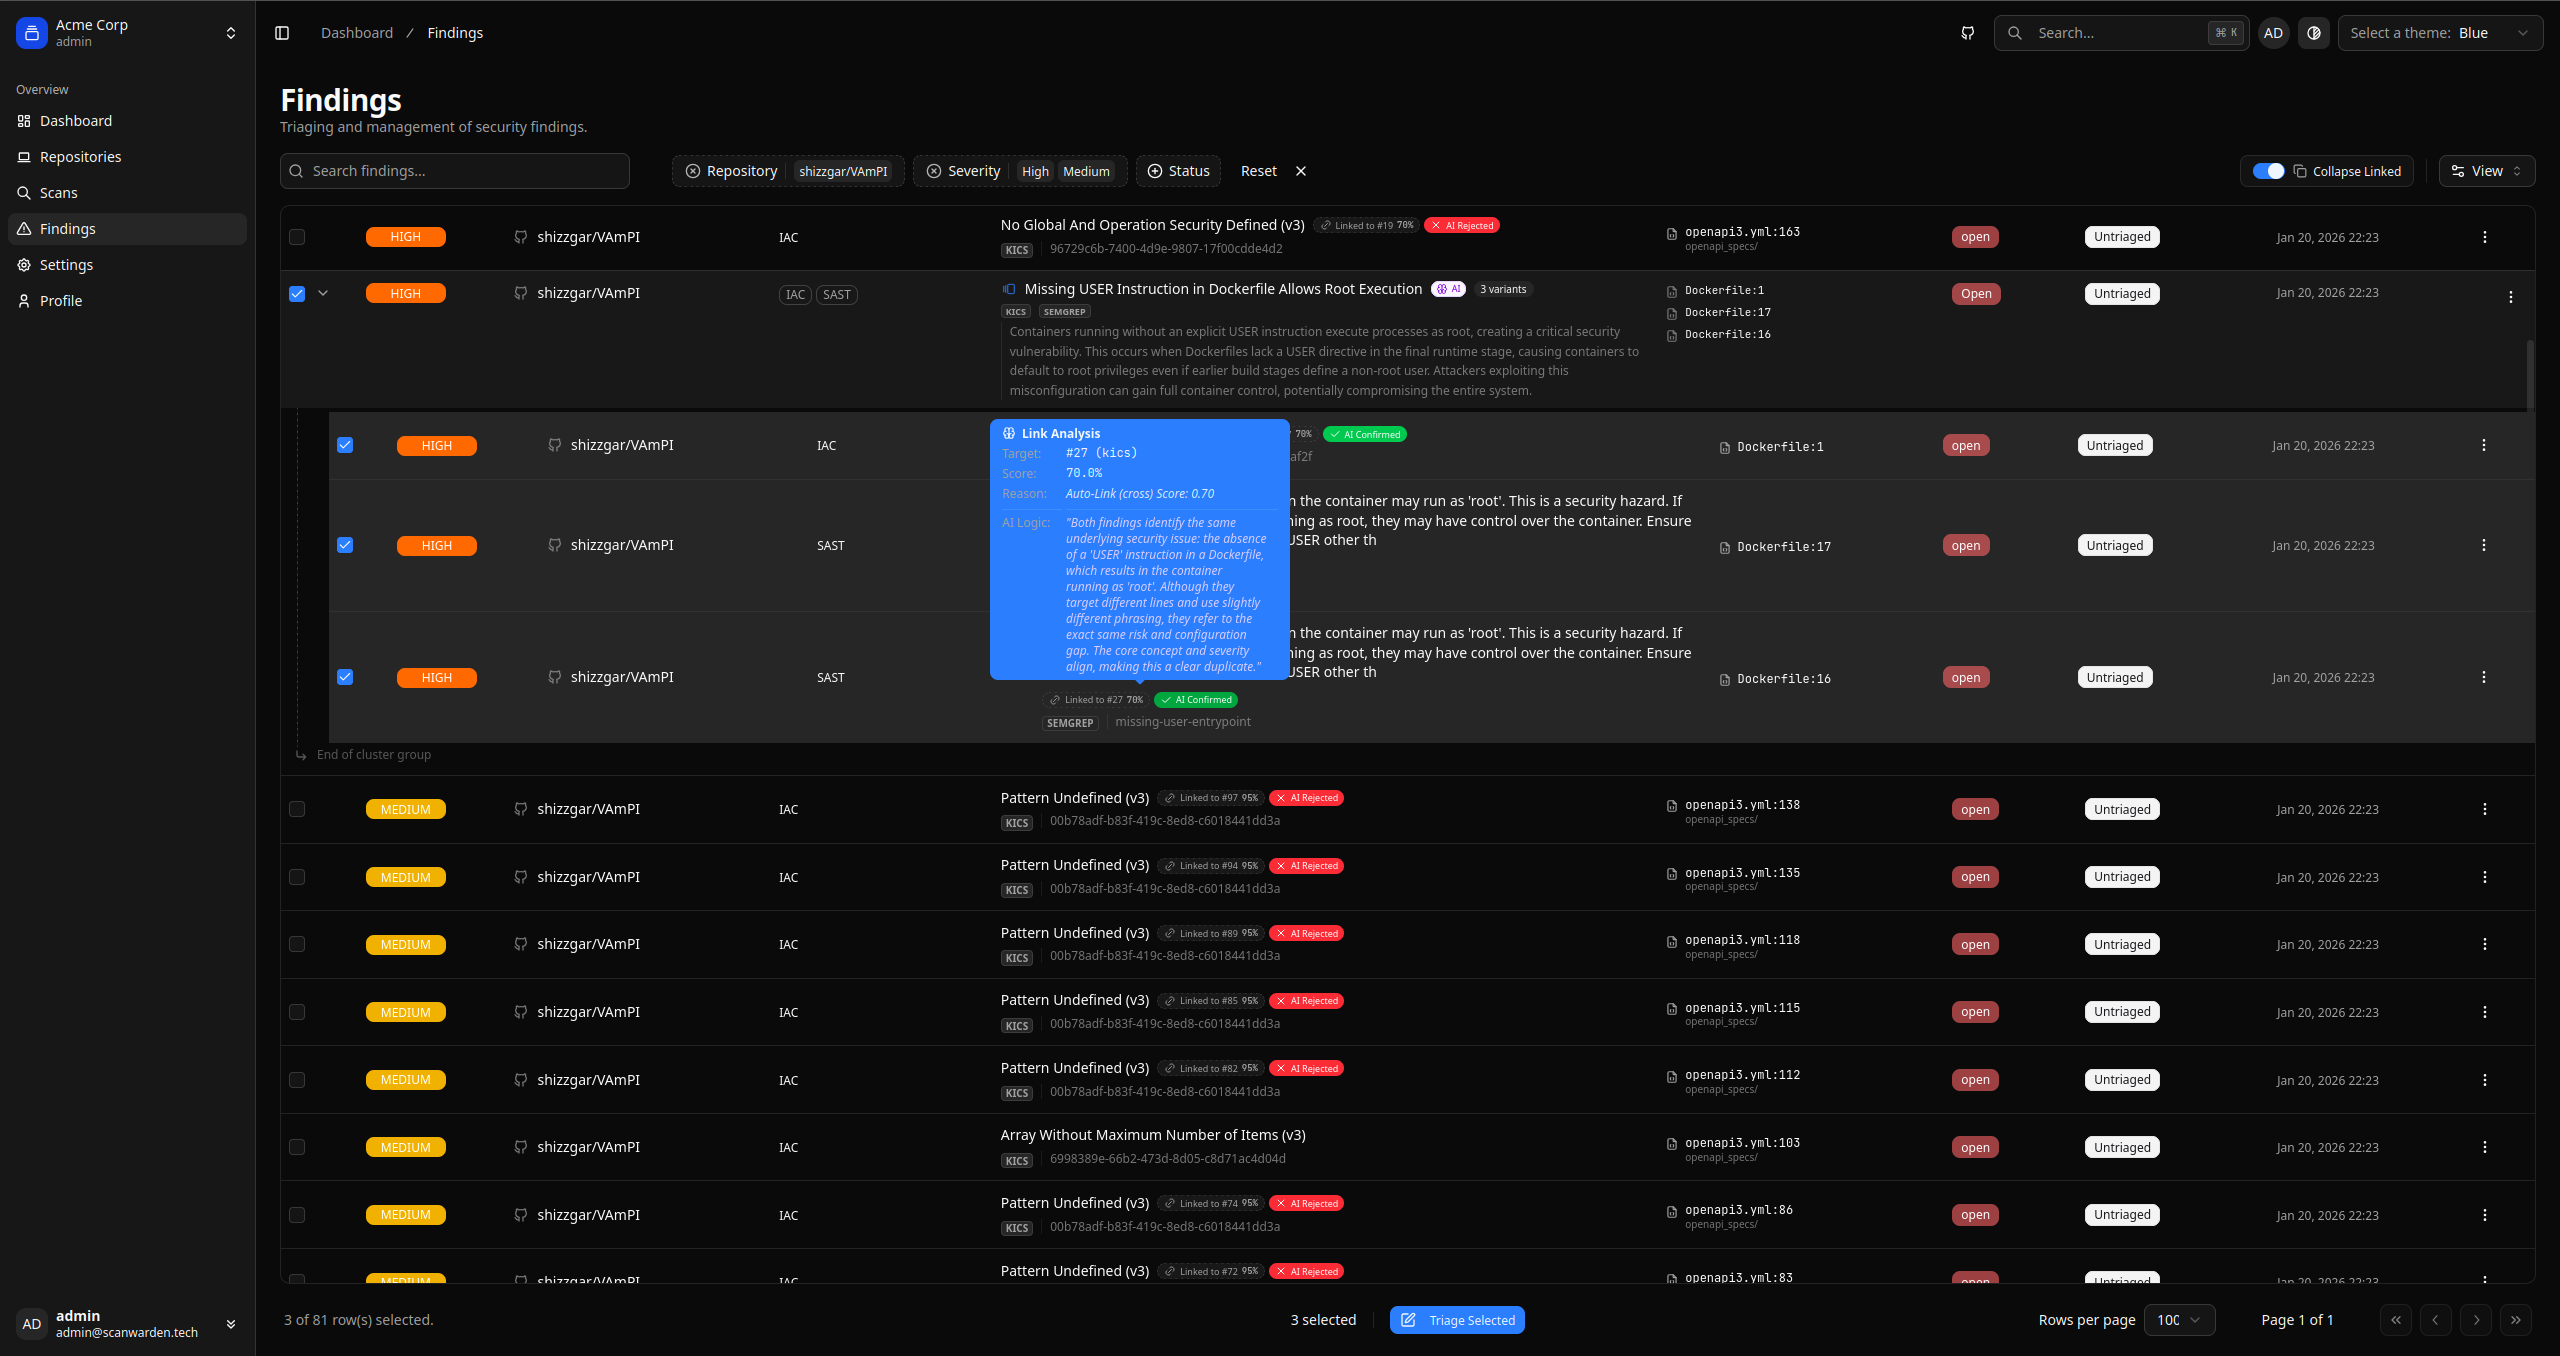This screenshot has width=2560, height=1356.
Task: Click the Dashboard breadcrumb link
Action: click(357, 33)
